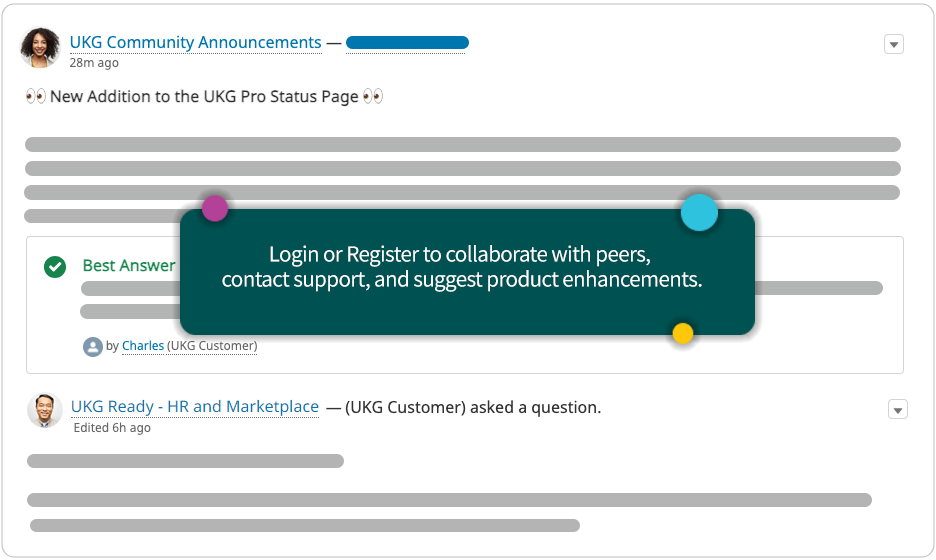Click the gray user icon beside Charles
This screenshot has width=936, height=560.
(93, 346)
